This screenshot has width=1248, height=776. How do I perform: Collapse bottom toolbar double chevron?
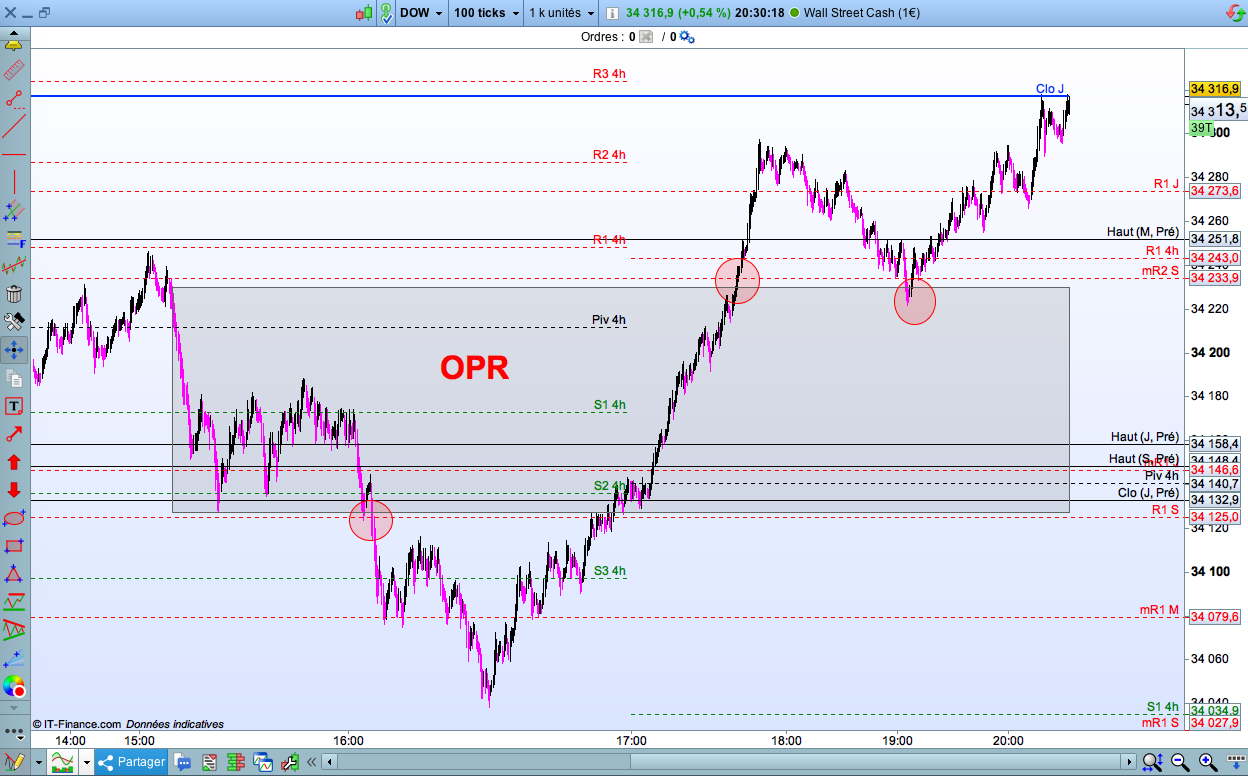(x=312, y=762)
